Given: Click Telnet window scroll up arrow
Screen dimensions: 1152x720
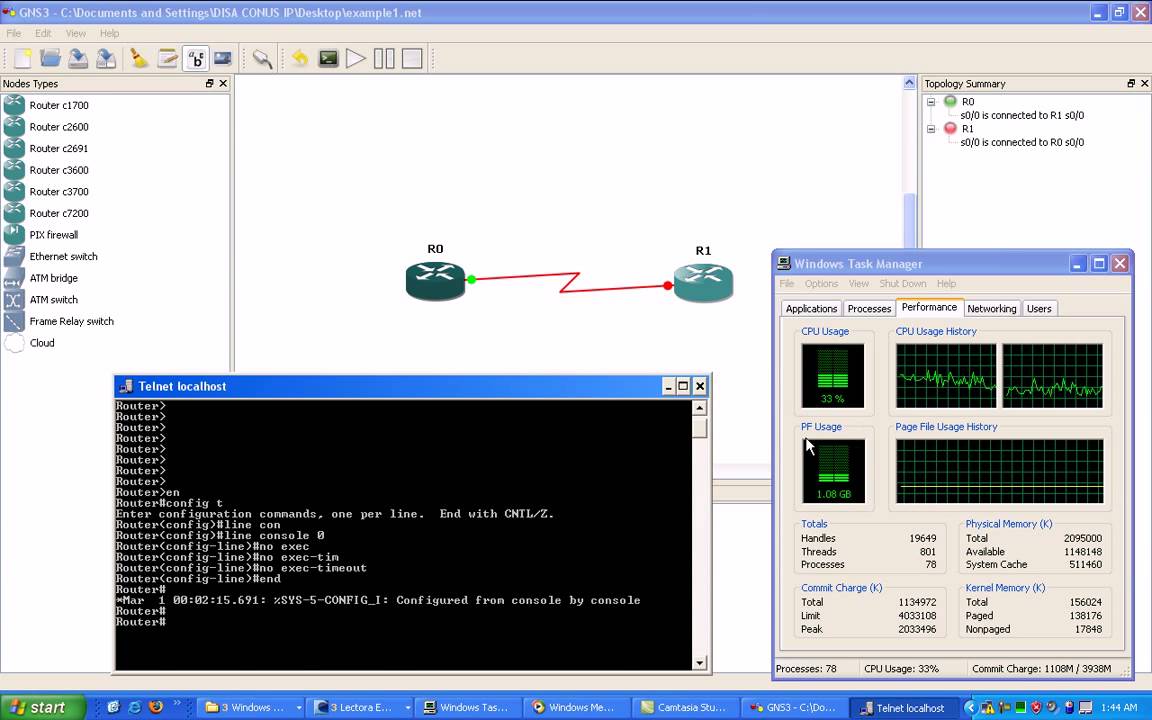Looking at the screenshot, I should pos(699,408).
